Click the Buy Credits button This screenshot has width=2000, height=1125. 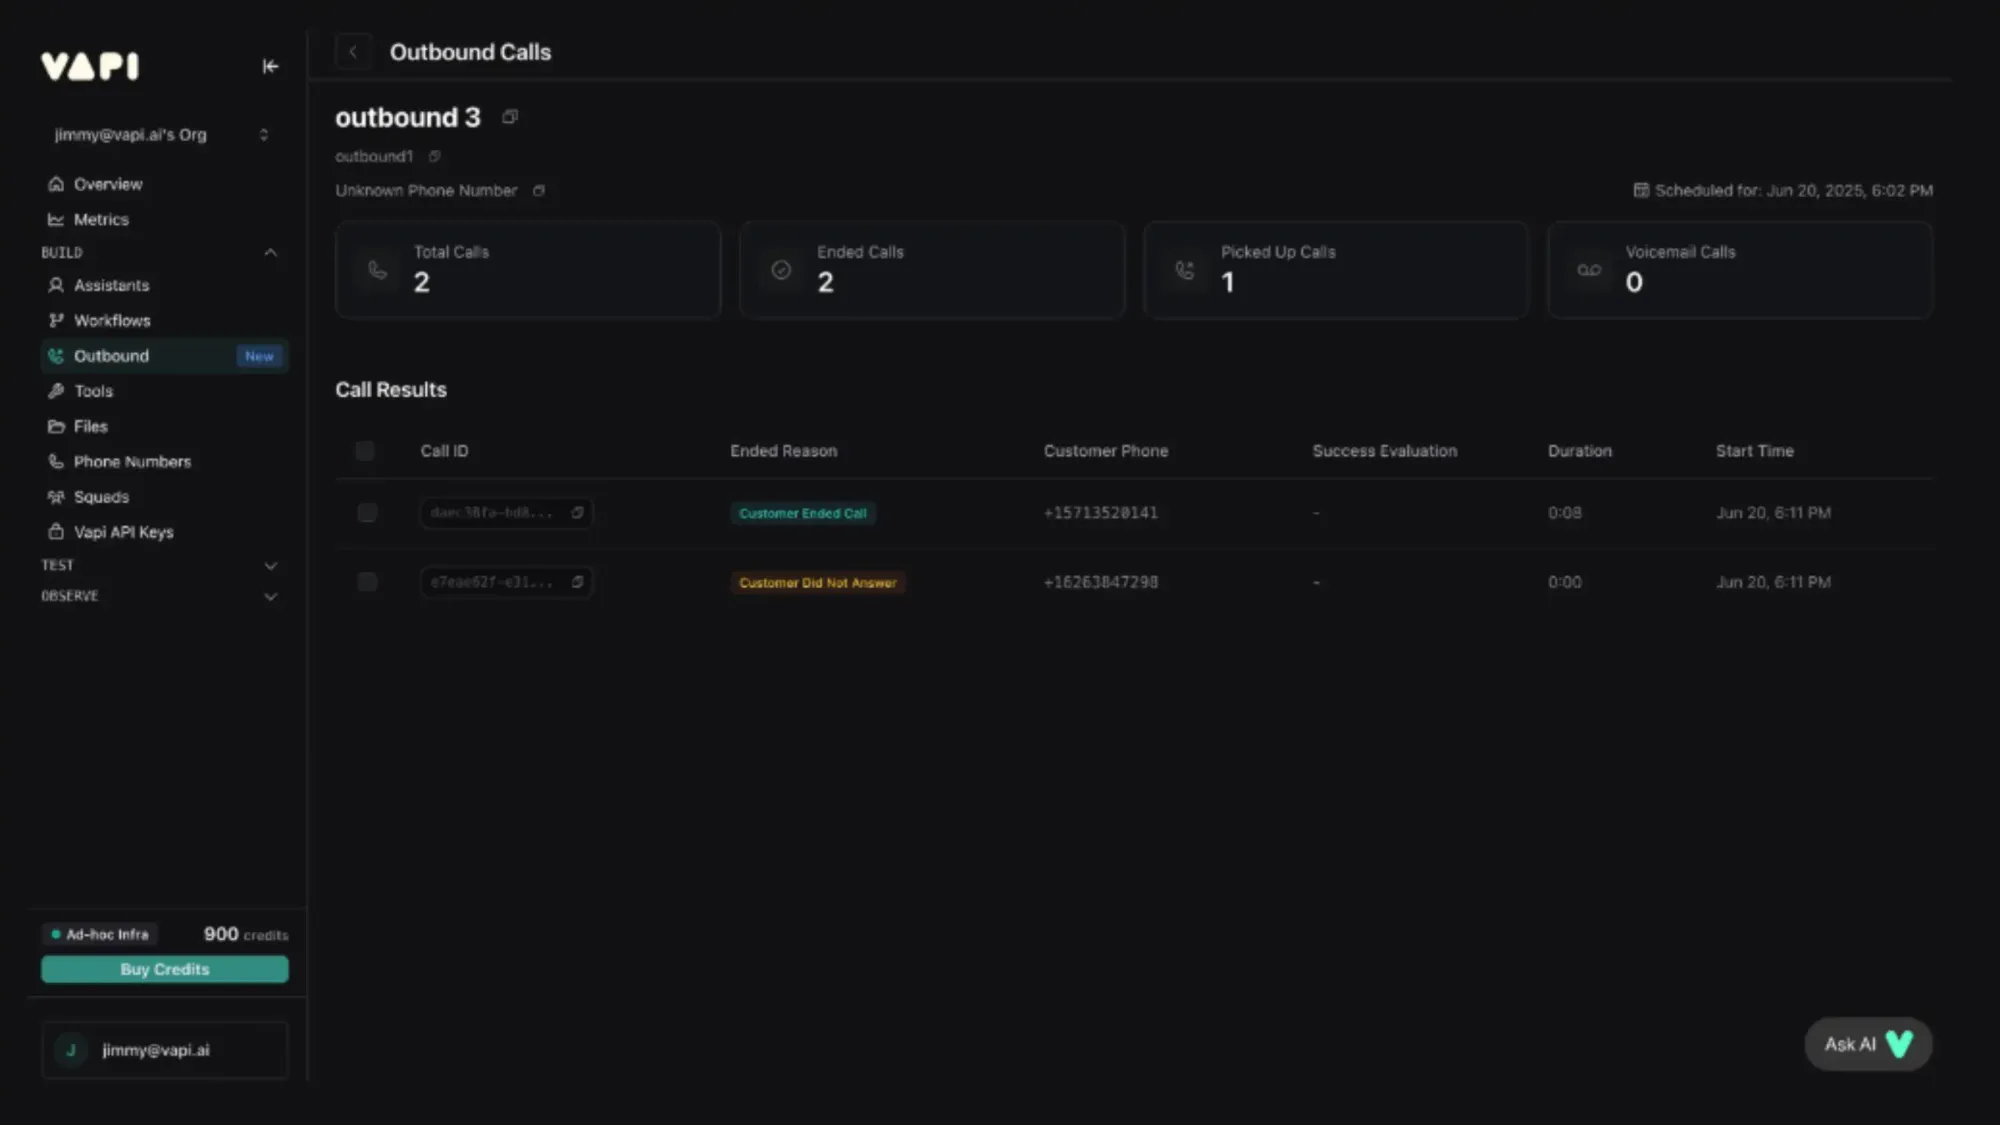coord(165,969)
